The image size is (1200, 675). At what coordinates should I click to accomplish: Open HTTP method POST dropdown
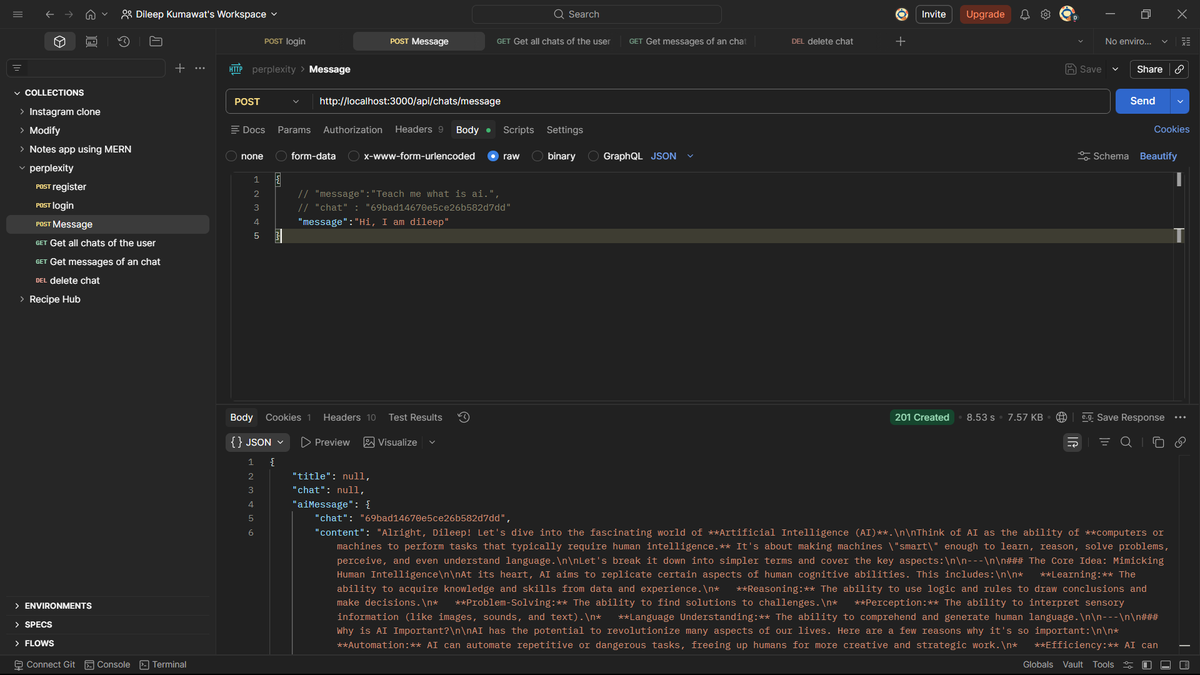coord(266,101)
